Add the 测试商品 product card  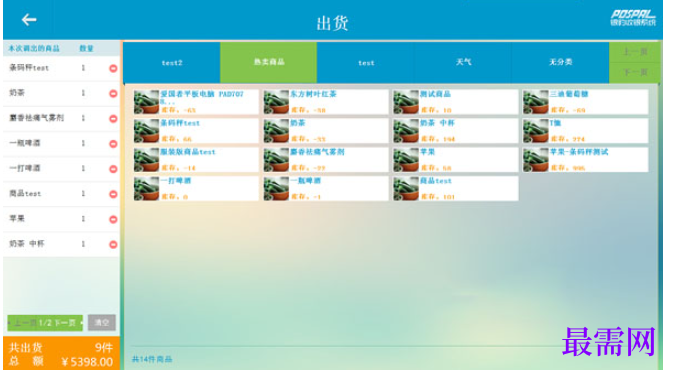[456, 102]
